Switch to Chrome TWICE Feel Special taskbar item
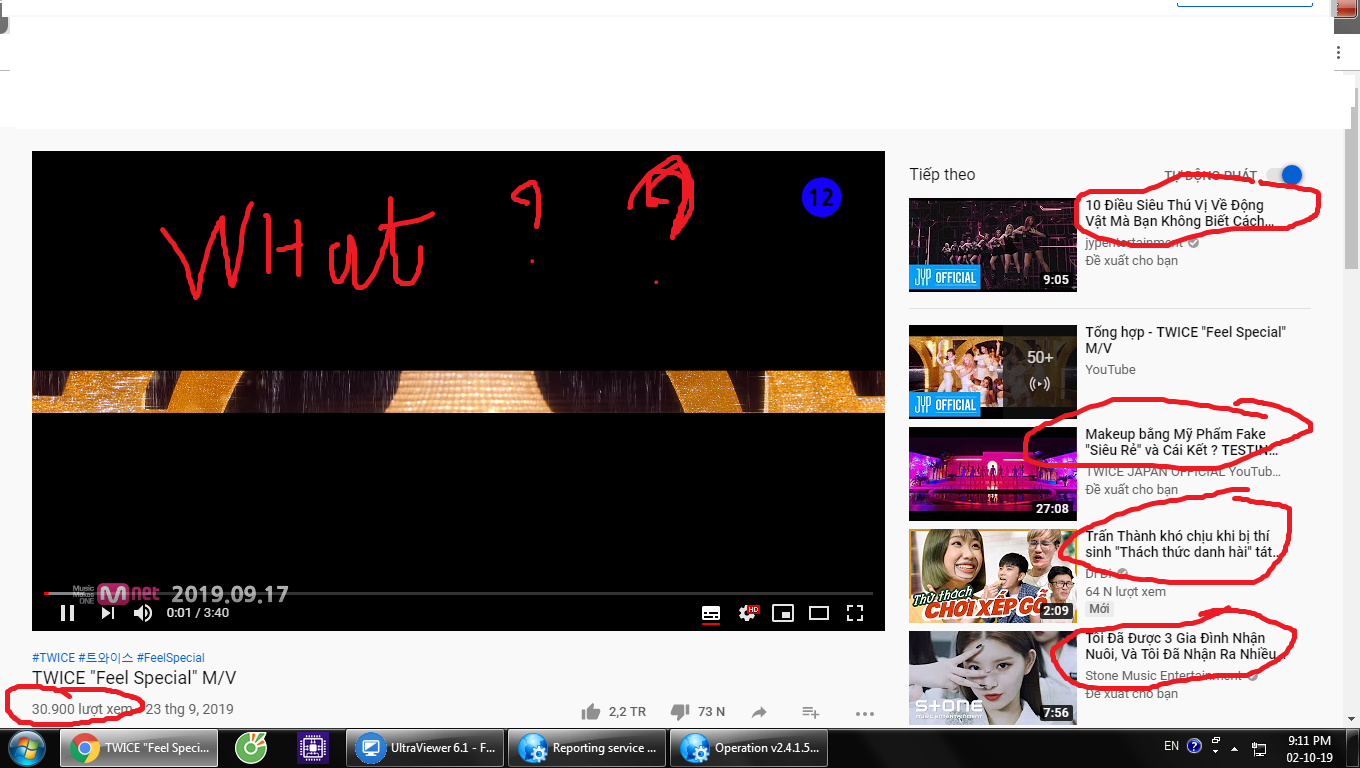The image size is (1360, 768). point(141,747)
